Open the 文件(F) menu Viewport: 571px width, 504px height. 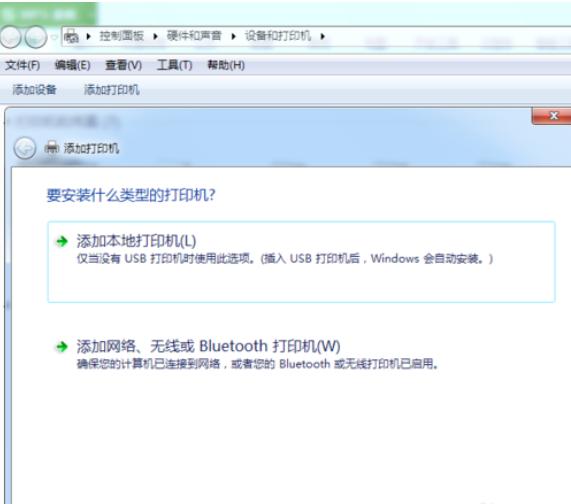pos(23,66)
